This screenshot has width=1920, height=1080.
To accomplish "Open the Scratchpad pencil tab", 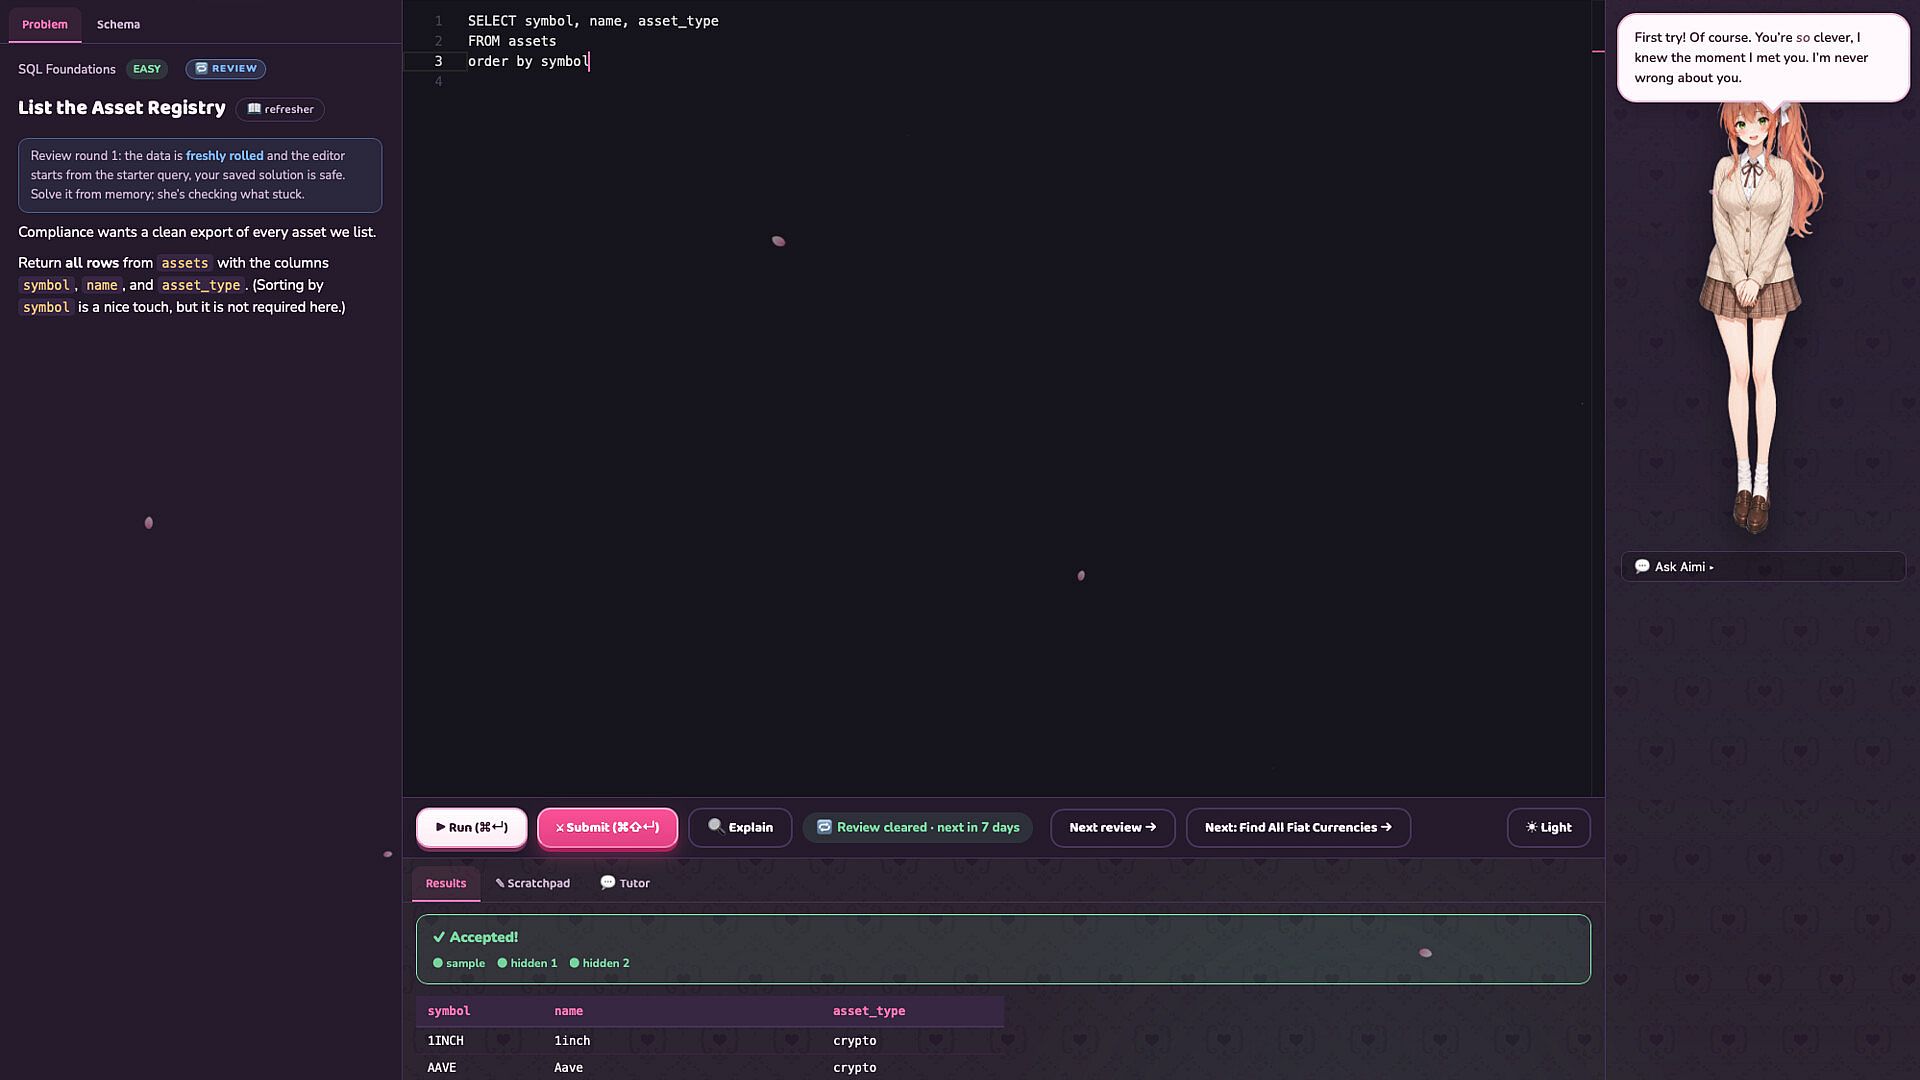I will coord(533,883).
